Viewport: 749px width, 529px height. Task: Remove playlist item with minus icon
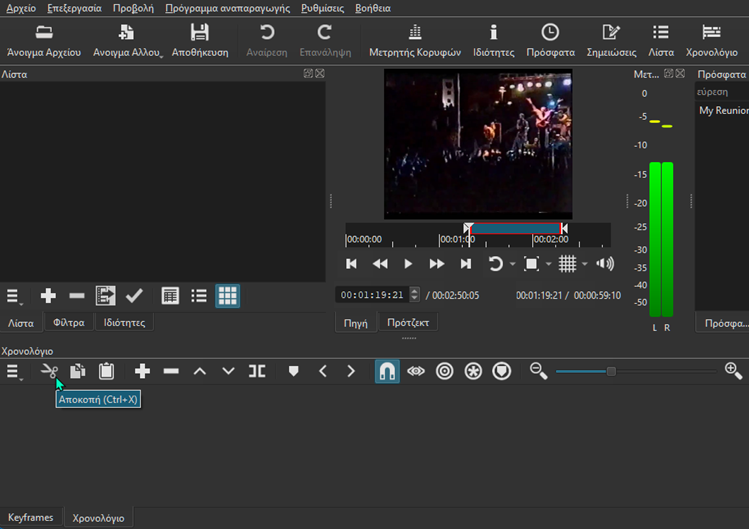pos(76,296)
